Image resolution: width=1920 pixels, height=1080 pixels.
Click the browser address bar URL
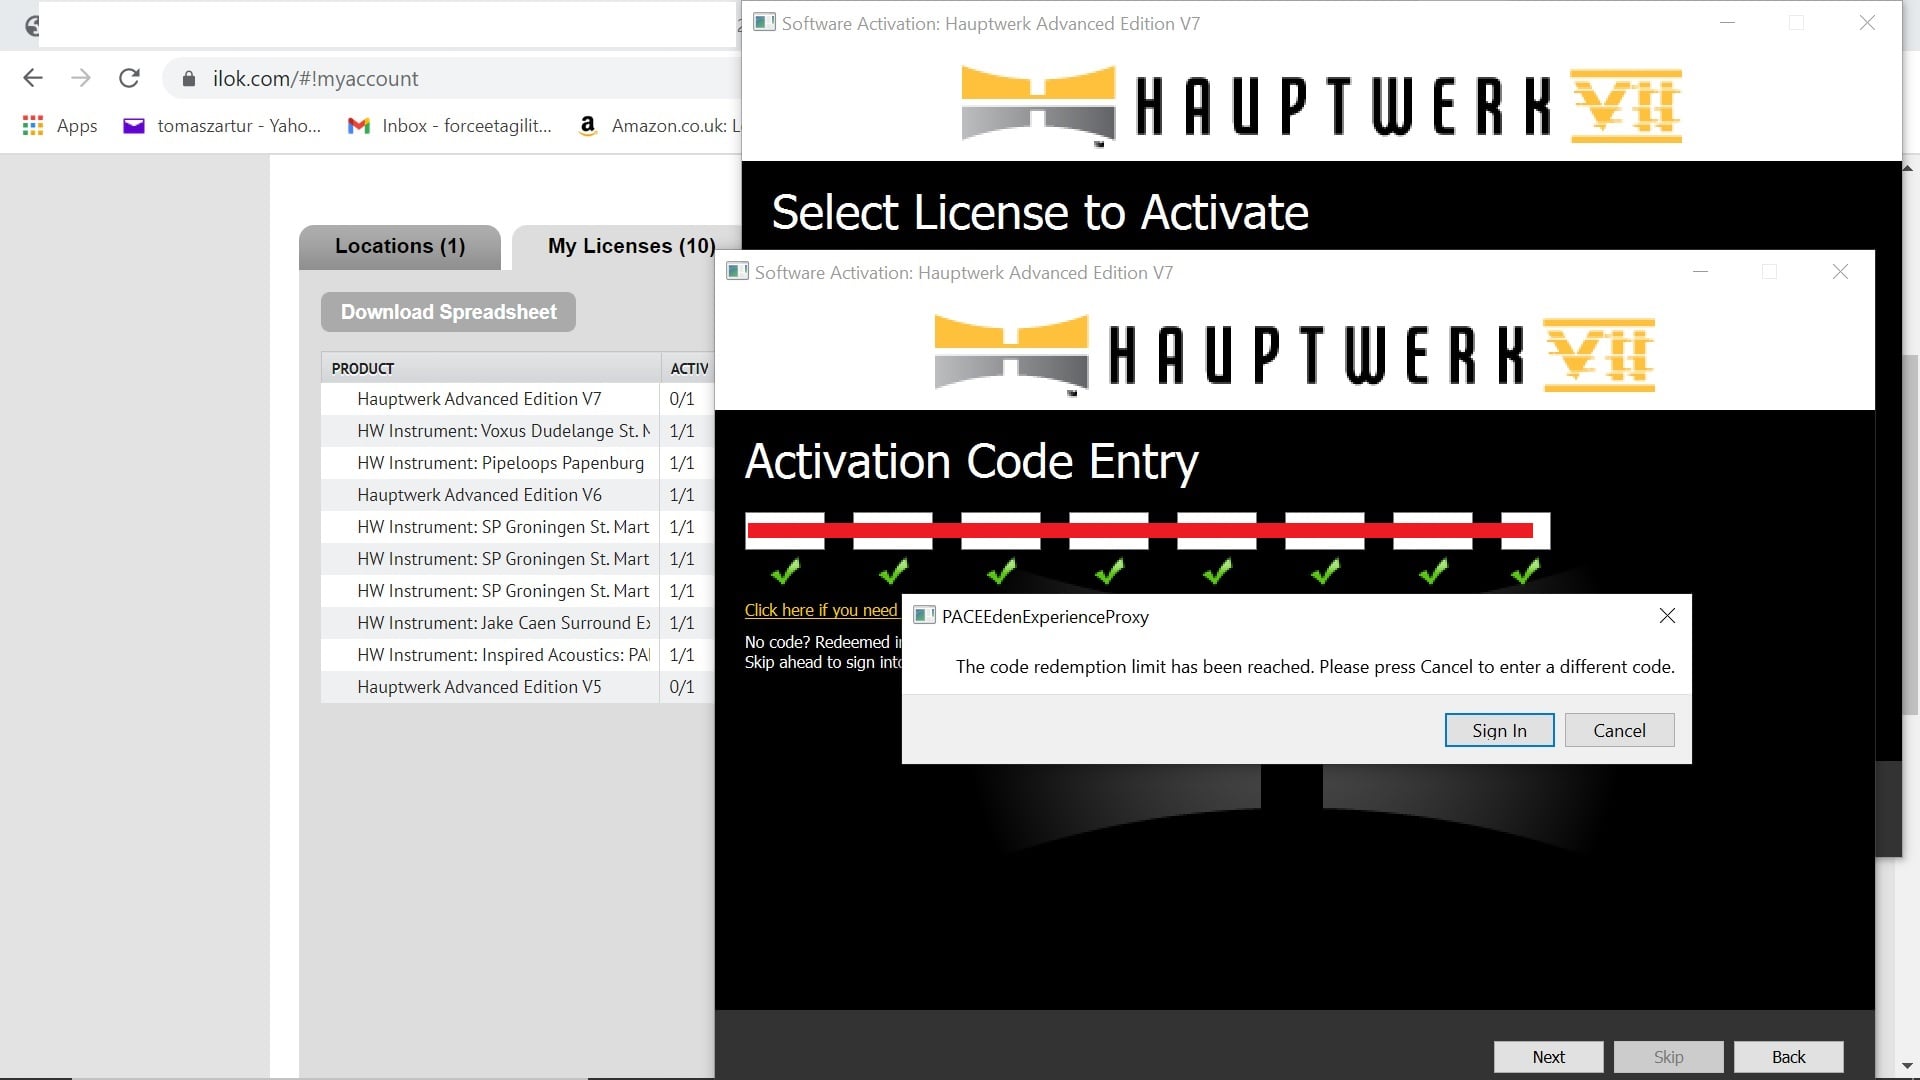(x=316, y=78)
